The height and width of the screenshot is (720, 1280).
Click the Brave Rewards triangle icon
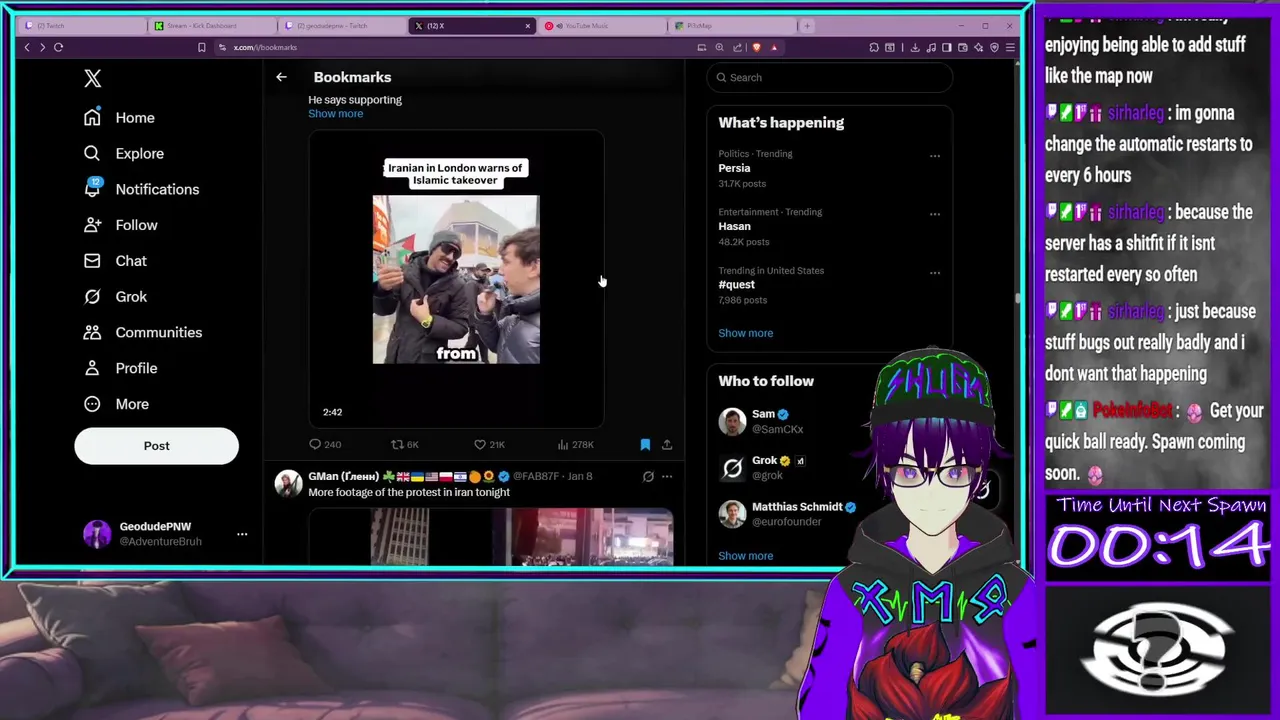774,47
